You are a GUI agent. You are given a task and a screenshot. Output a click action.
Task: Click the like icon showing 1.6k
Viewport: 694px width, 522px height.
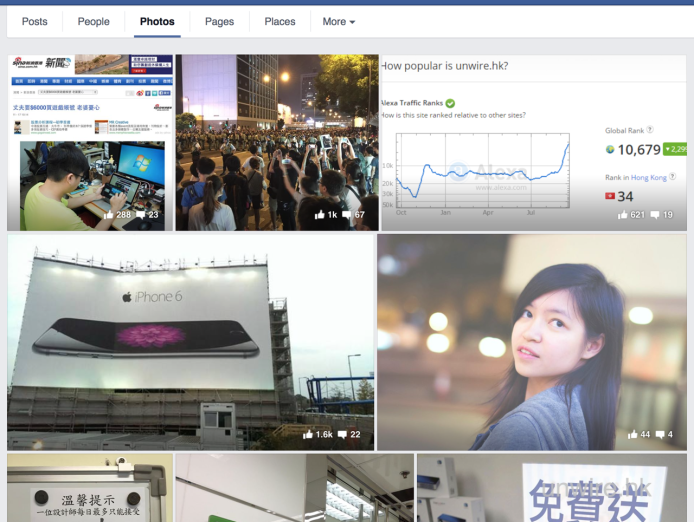click(x=308, y=434)
